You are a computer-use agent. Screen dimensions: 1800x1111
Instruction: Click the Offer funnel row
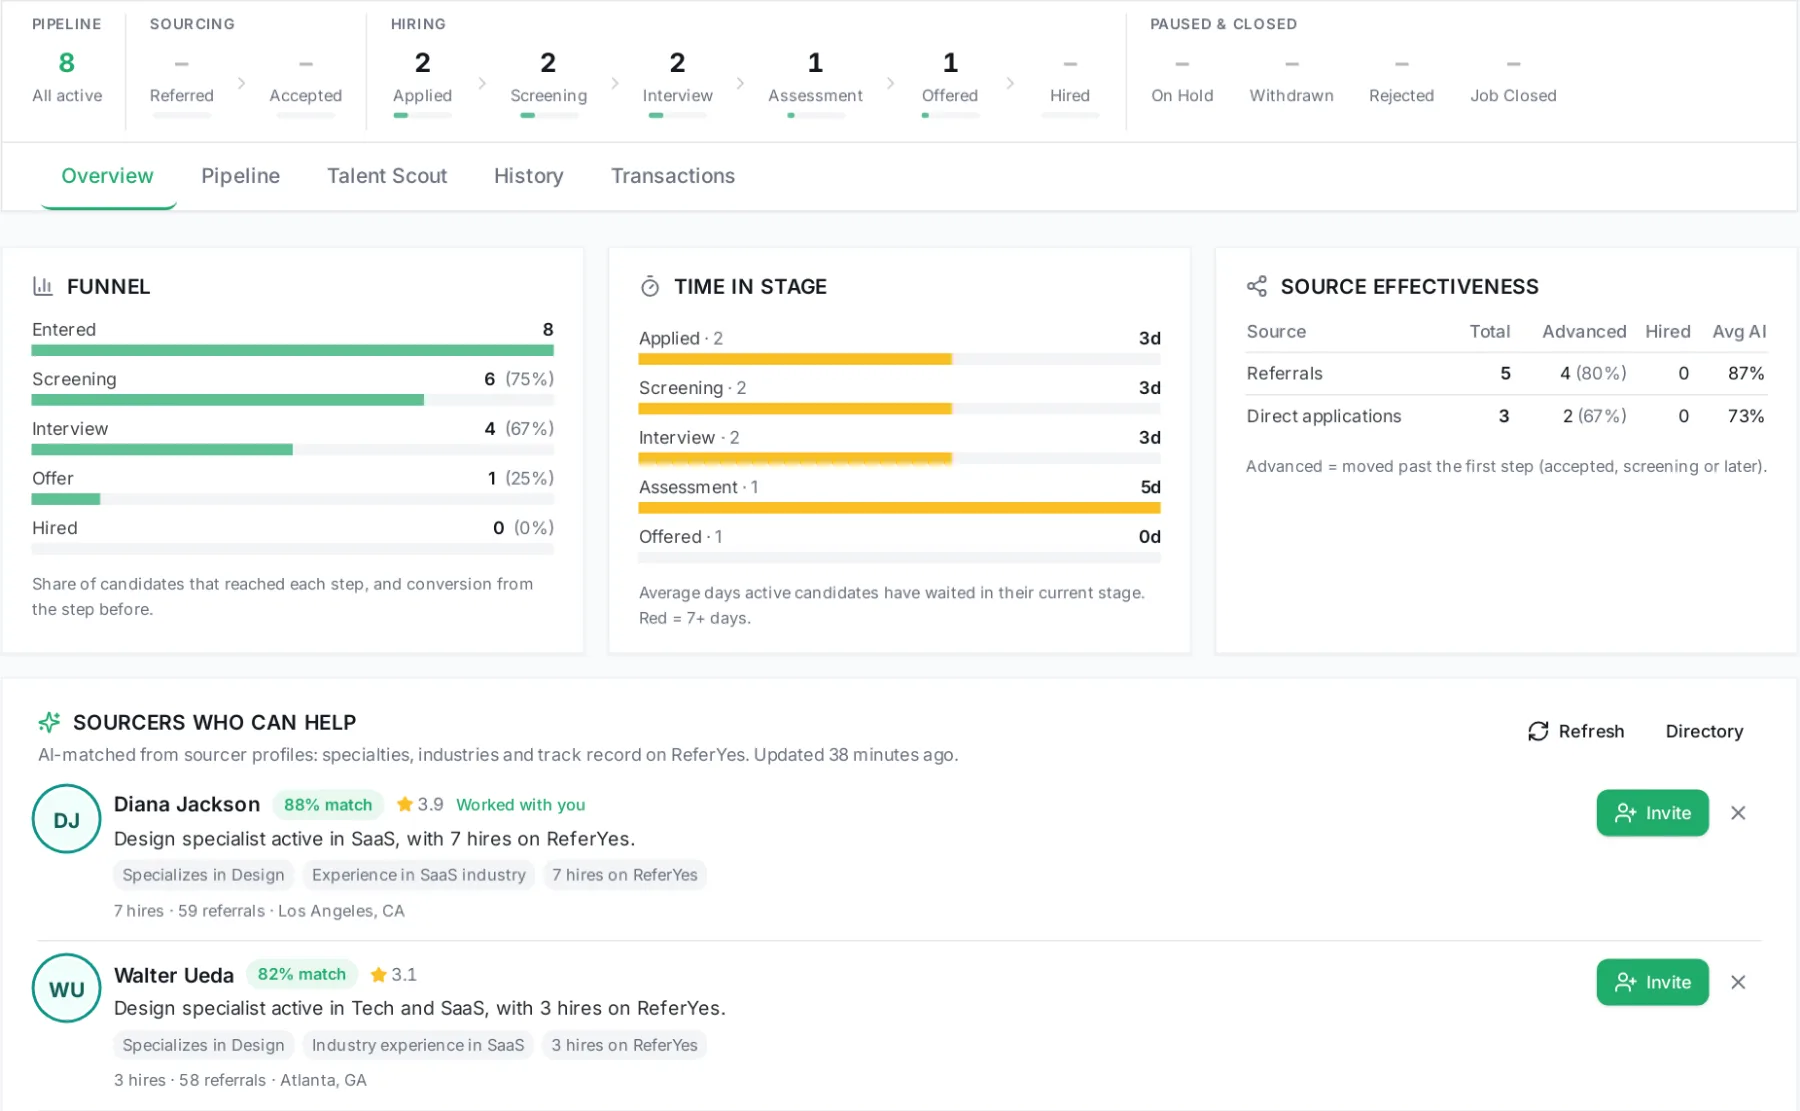pos(292,487)
